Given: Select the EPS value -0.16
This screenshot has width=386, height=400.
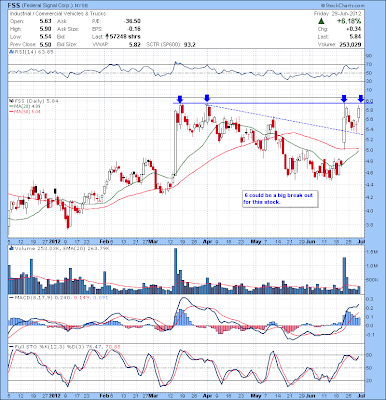Looking at the screenshot, I should (134, 29).
